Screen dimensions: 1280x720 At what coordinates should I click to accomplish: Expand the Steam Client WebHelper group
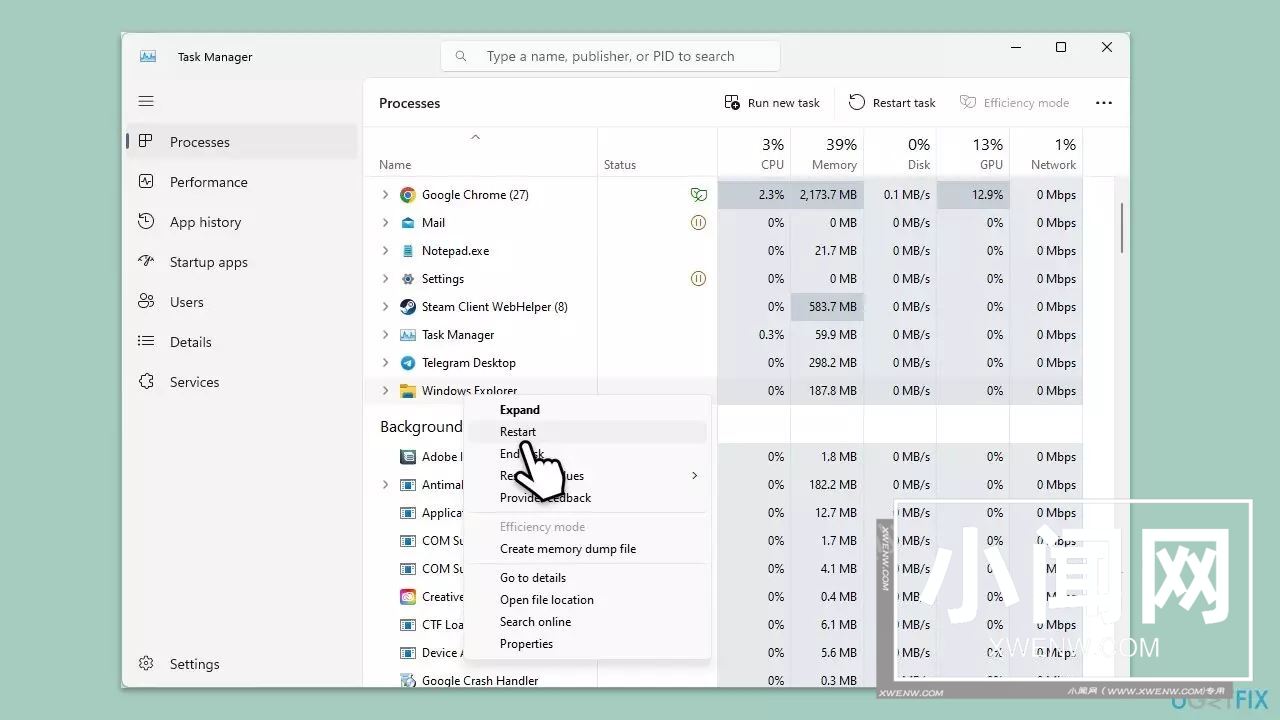point(385,307)
